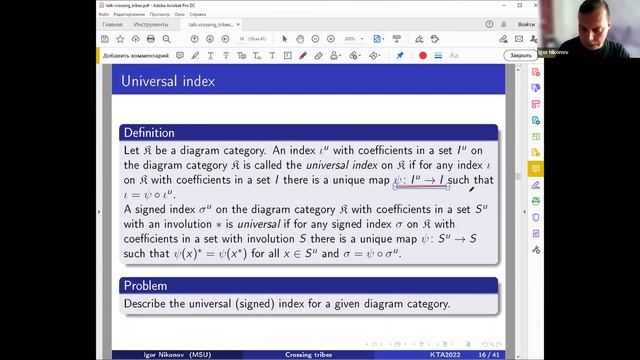
Task: Close the talk-crossing_tribes document tab
Action: point(238,24)
